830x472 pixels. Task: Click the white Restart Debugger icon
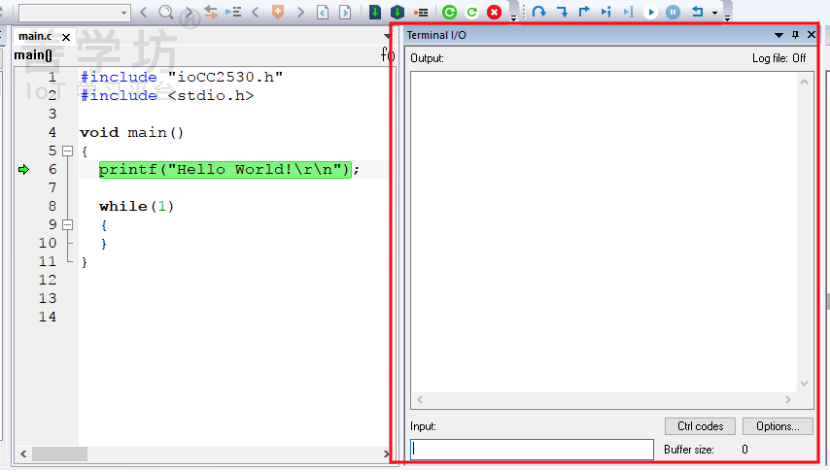click(472, 12)
